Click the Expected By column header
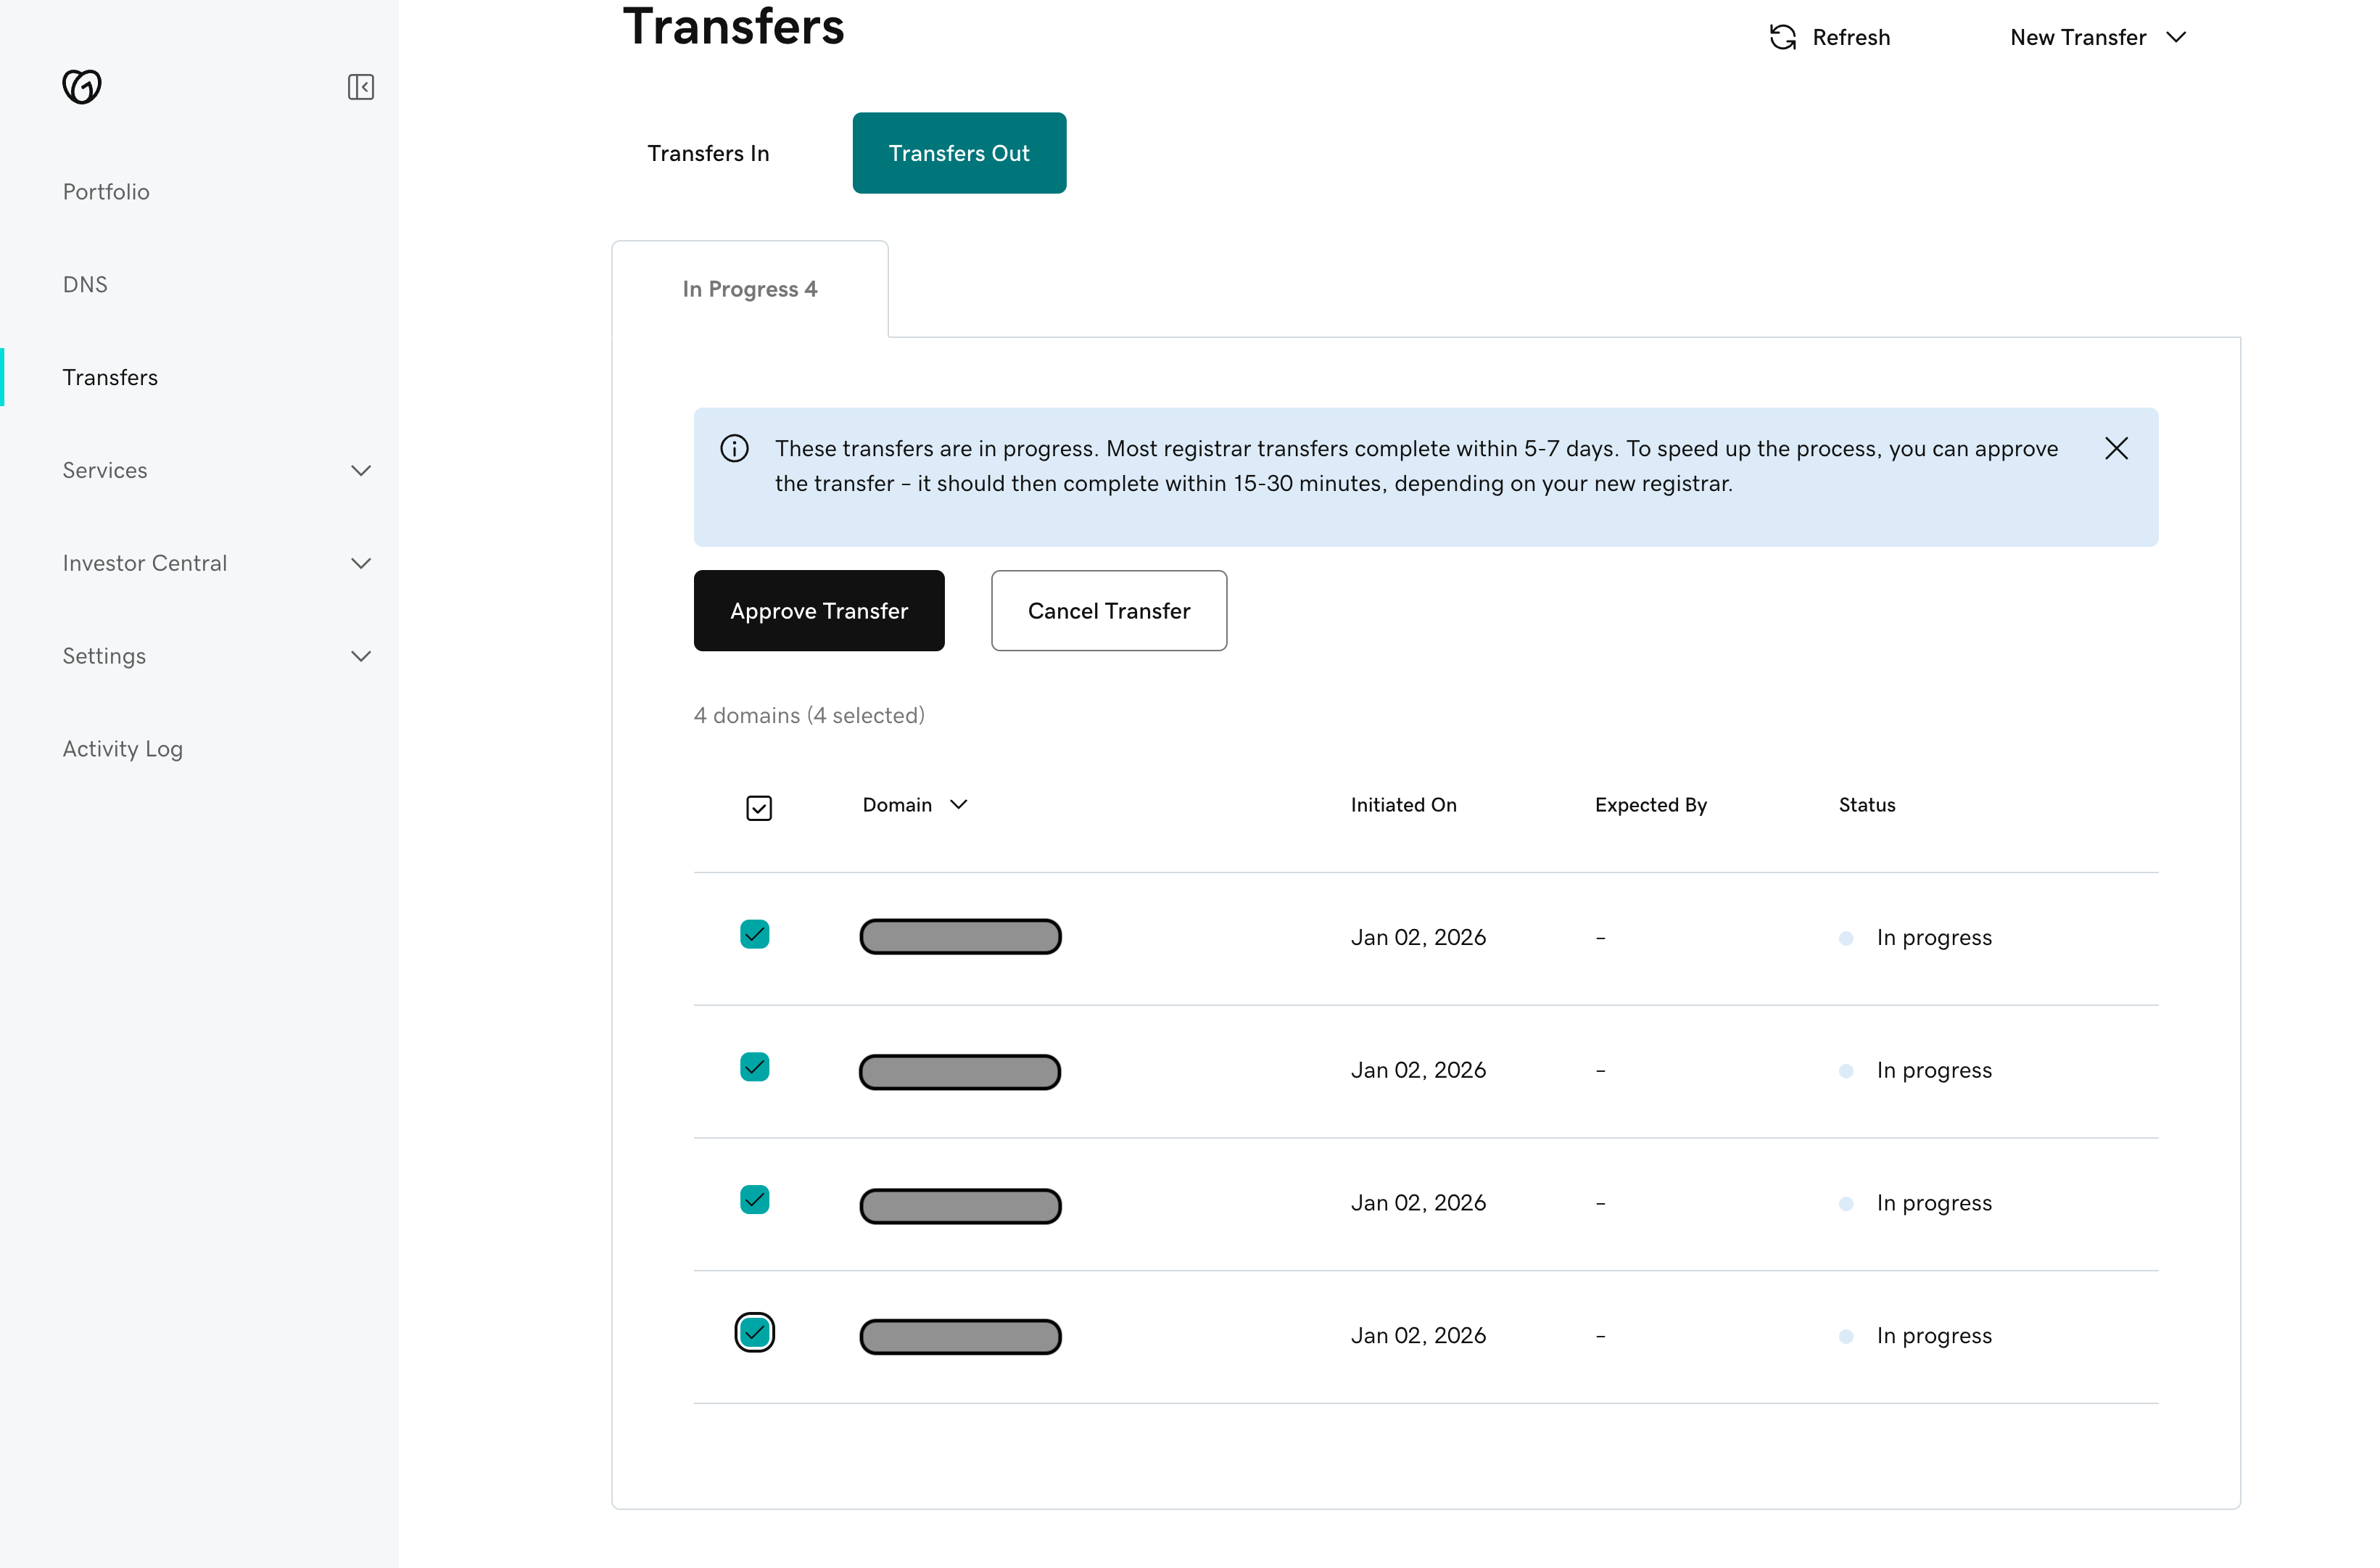 1650,805
